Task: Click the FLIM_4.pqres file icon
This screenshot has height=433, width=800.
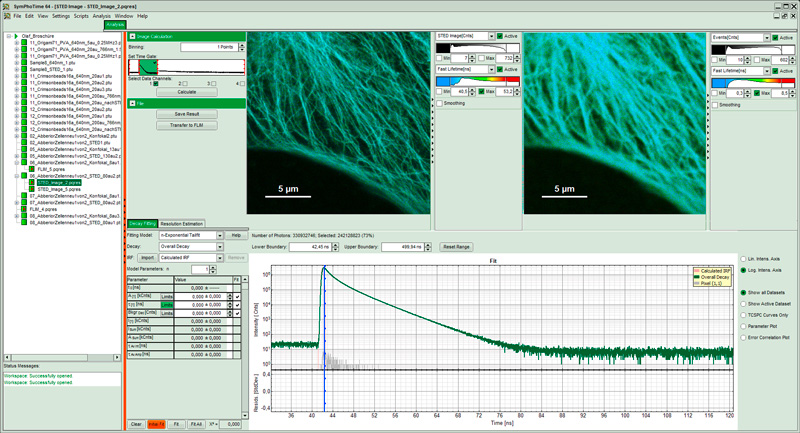Action: (24, 209)
